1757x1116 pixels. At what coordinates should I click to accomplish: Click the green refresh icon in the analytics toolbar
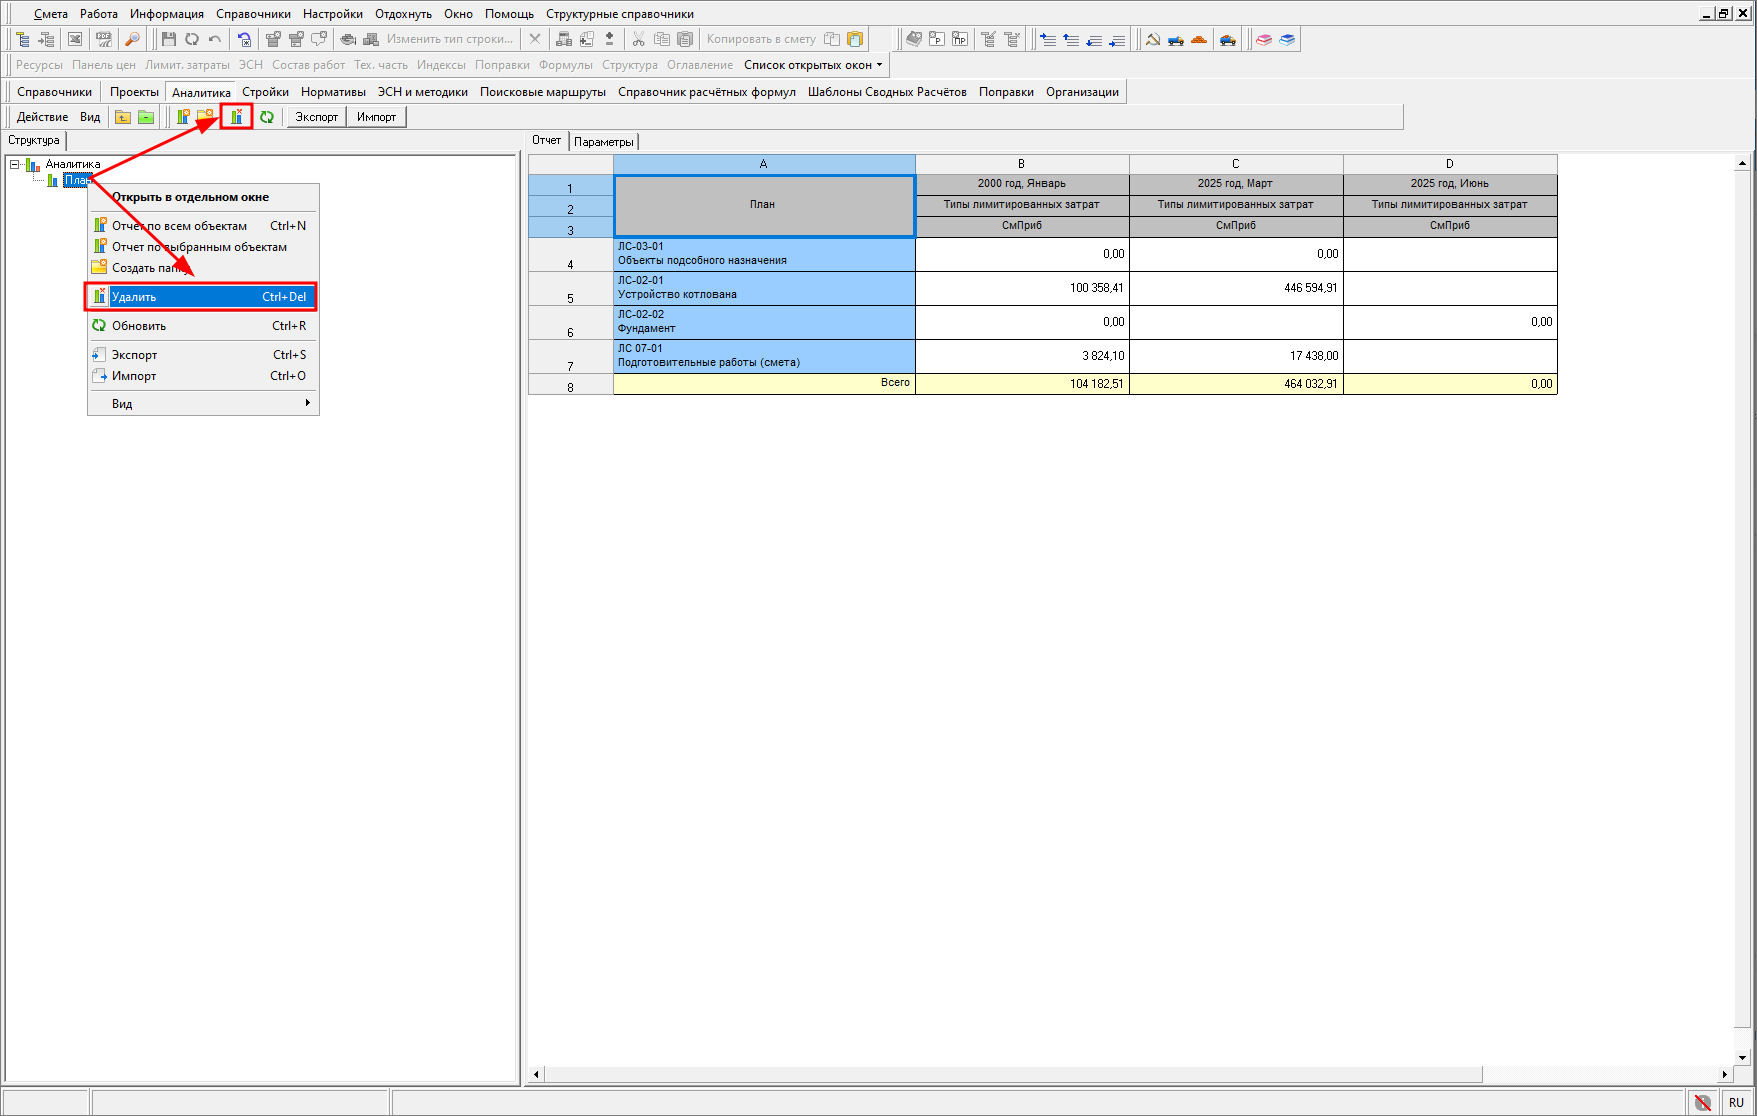(x=267, y=117)
